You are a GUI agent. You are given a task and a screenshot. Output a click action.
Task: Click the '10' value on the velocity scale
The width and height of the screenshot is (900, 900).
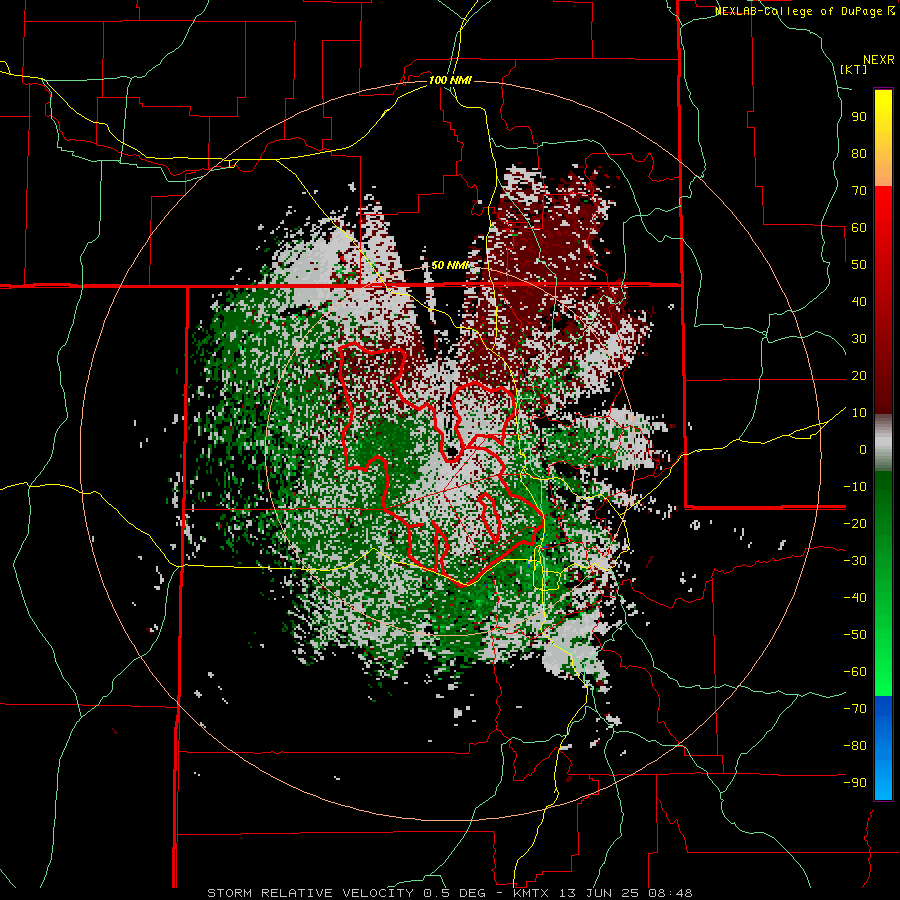tap(859, 413)
